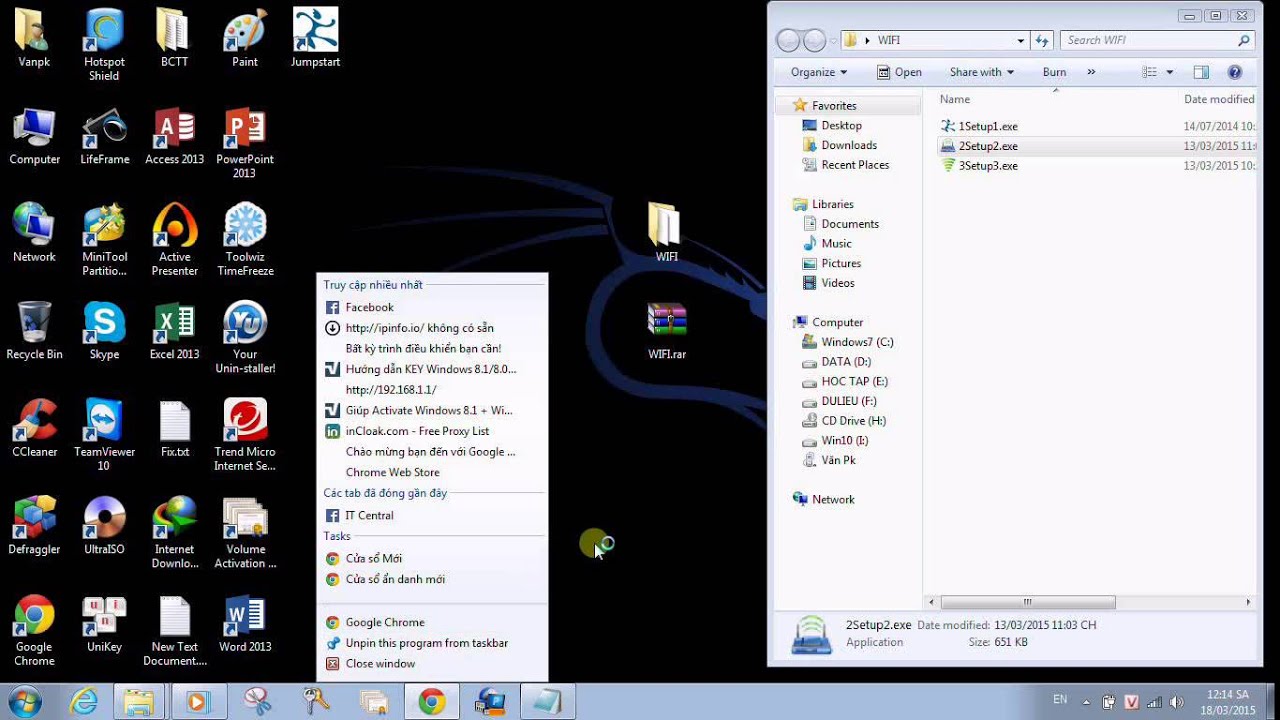
Task: Select HOC TAP (E:) drive
Action: point(854,381)
